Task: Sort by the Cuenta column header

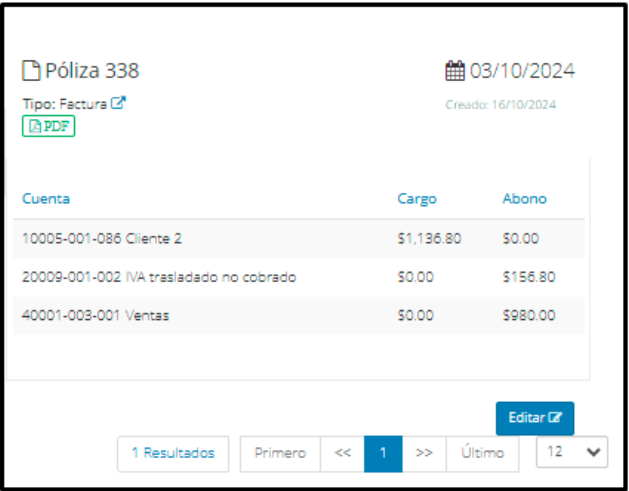Action: click(x=46, y=199)
